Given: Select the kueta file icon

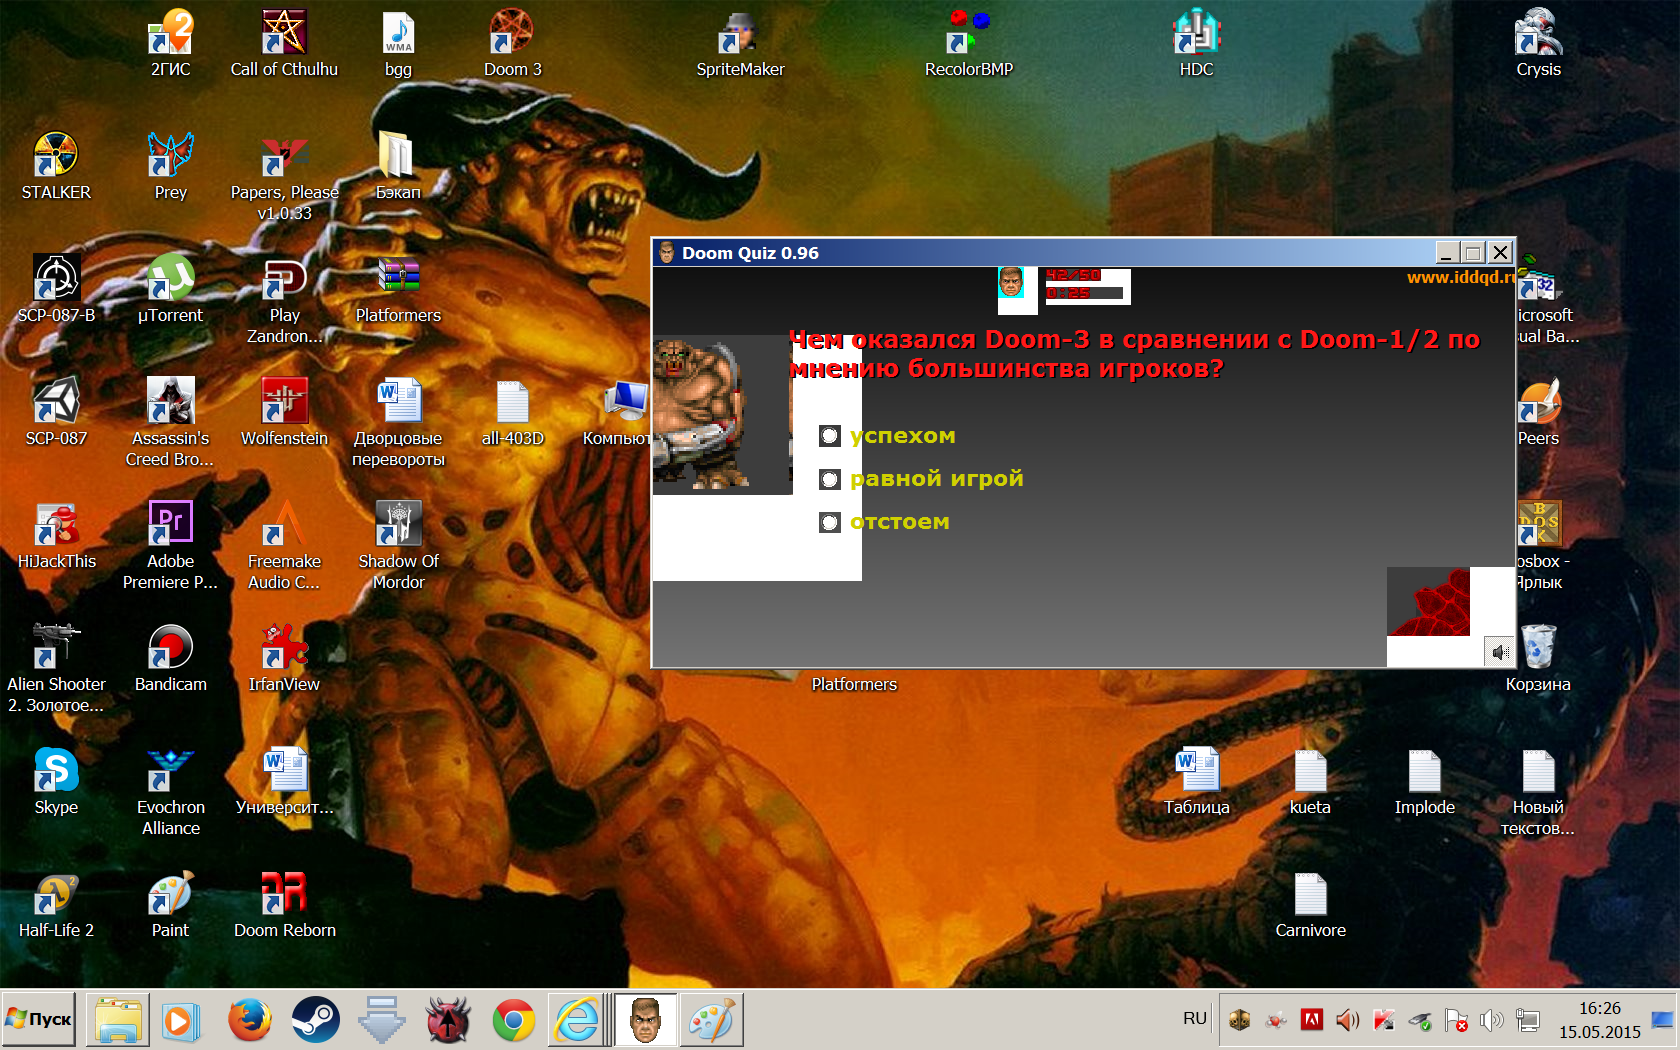Looking at the screenshot, I should click(1310, 782).
